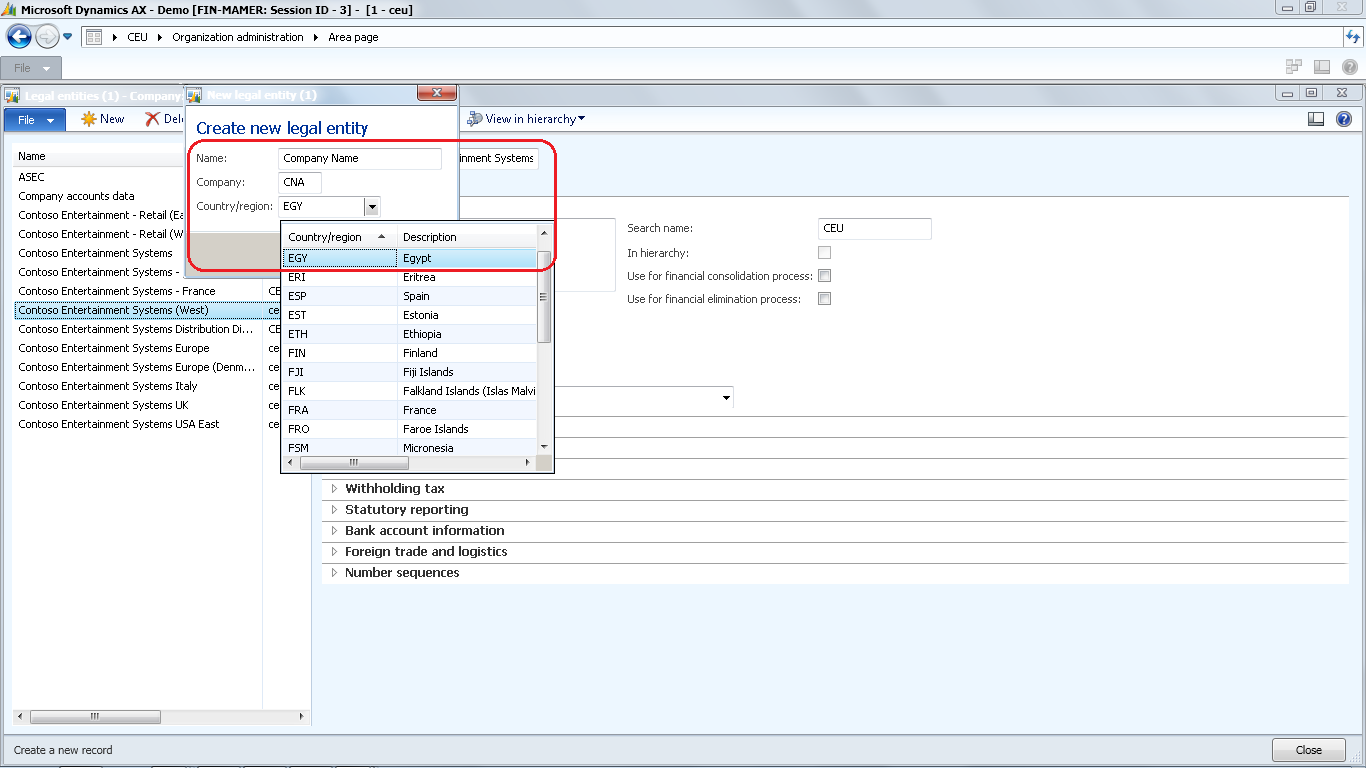Open the gray File menu in main window
Screen dimensions: 1366x768
coord(31,68)
